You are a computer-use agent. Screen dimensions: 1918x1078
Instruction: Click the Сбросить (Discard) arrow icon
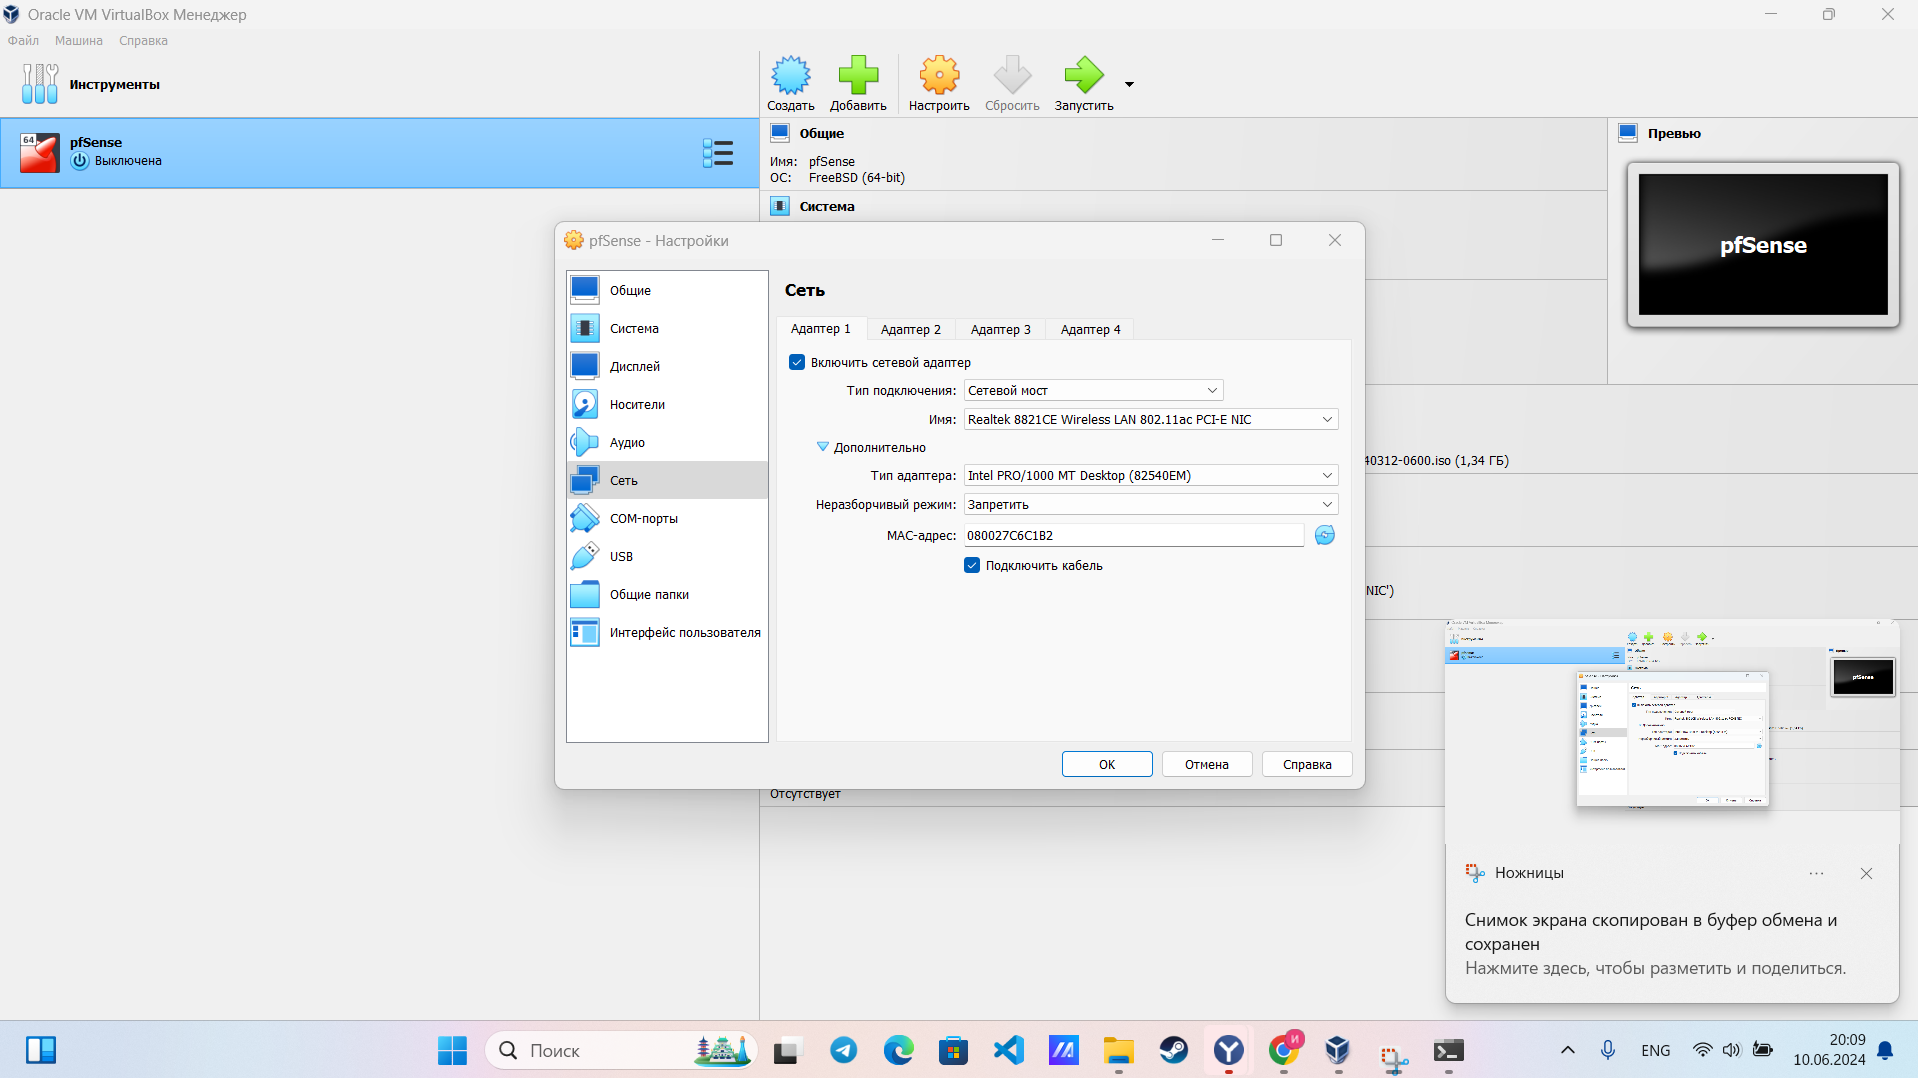pos(1012,84)
